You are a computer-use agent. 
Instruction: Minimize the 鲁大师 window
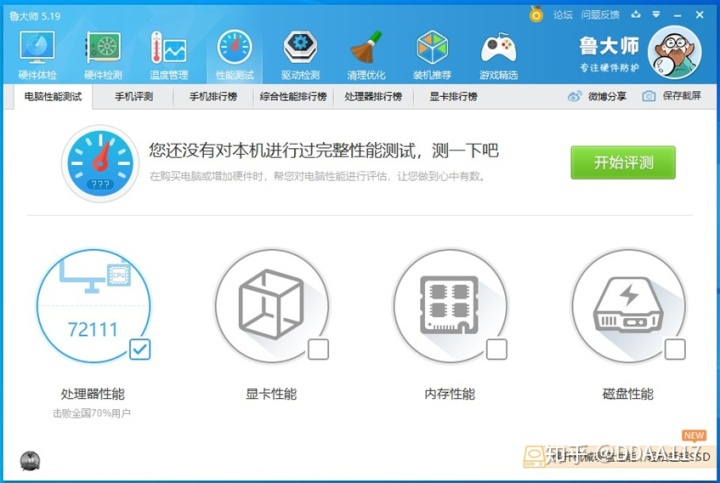pyautogui.click(x=678, y=15)
